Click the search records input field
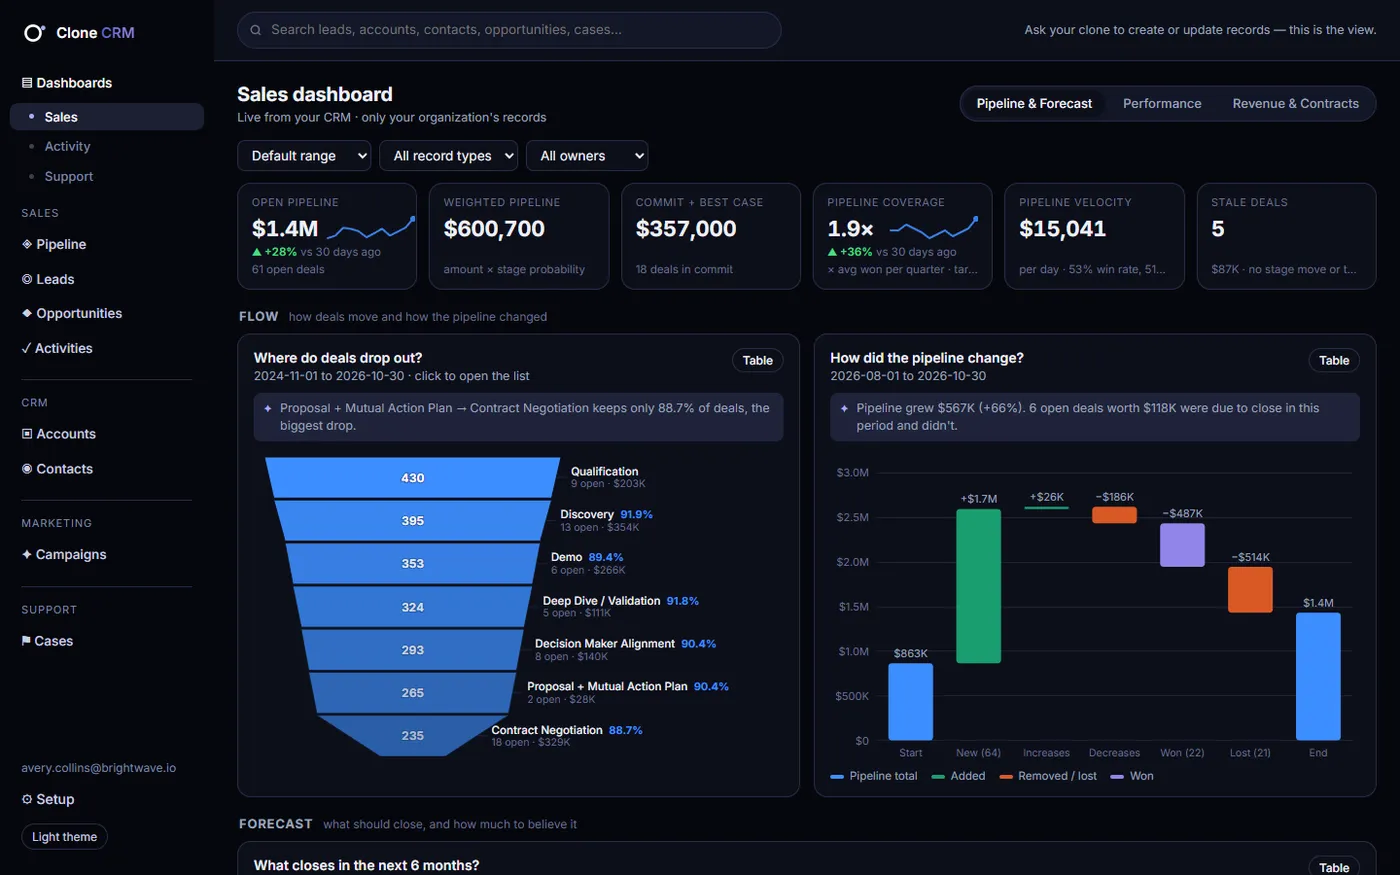The height and width of the screenshot is (875, 1400). (509, 30)
